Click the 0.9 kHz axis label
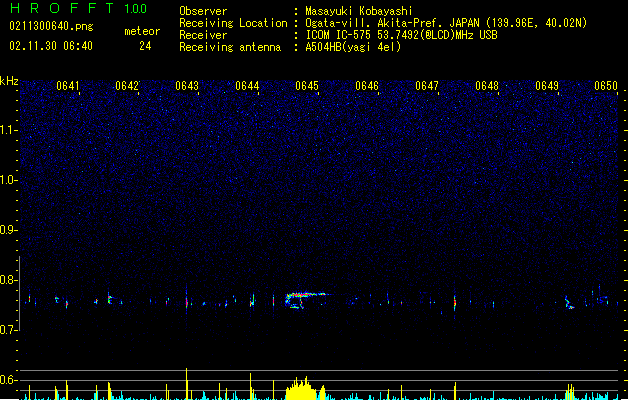 (8, 230)
